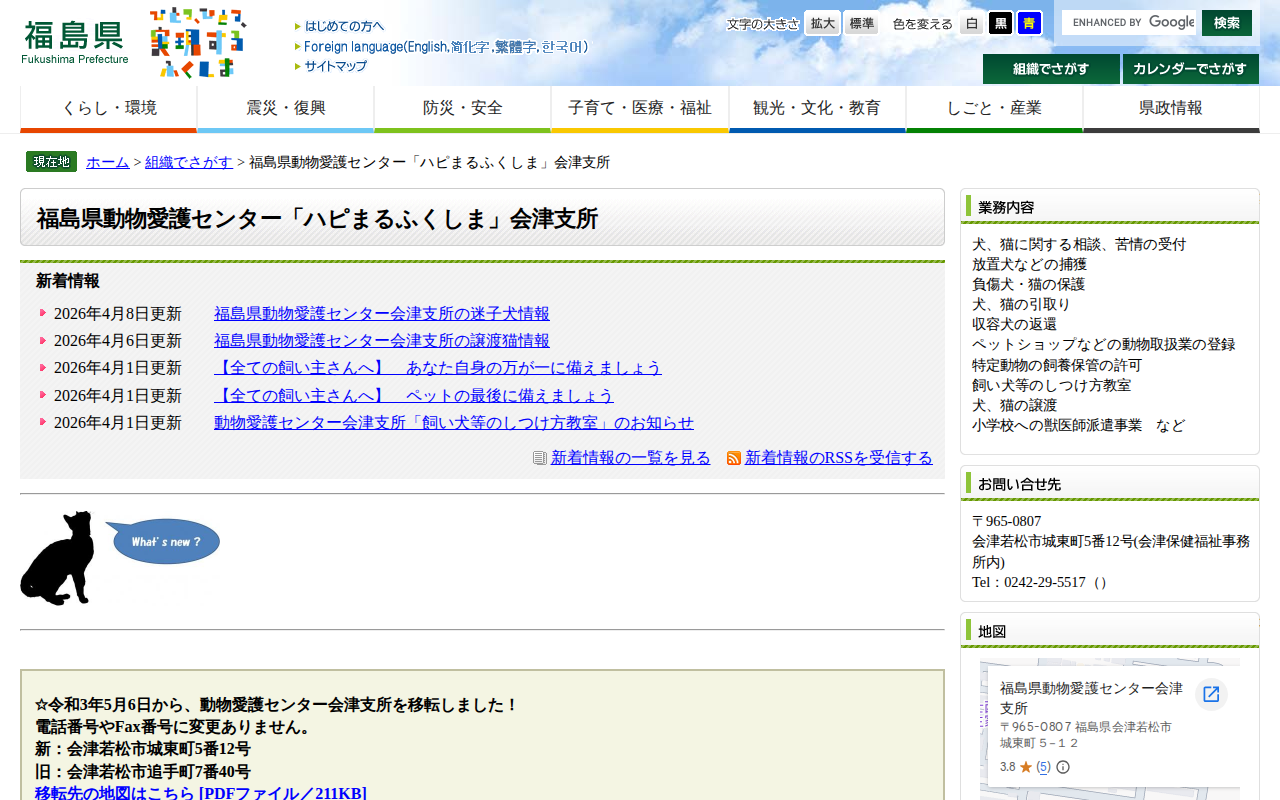Image resolution: width=1280 pixels, height=800 pixels.
Task: Click カレンダーでさがす button
Action: [x=1191, y=69]
